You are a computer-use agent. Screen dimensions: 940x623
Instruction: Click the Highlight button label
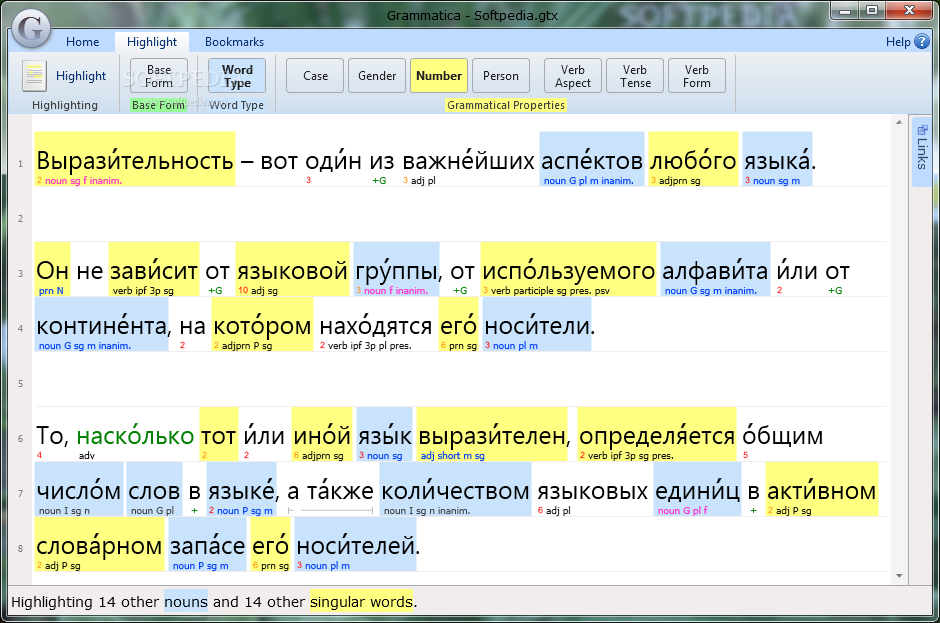coord(81,76)
